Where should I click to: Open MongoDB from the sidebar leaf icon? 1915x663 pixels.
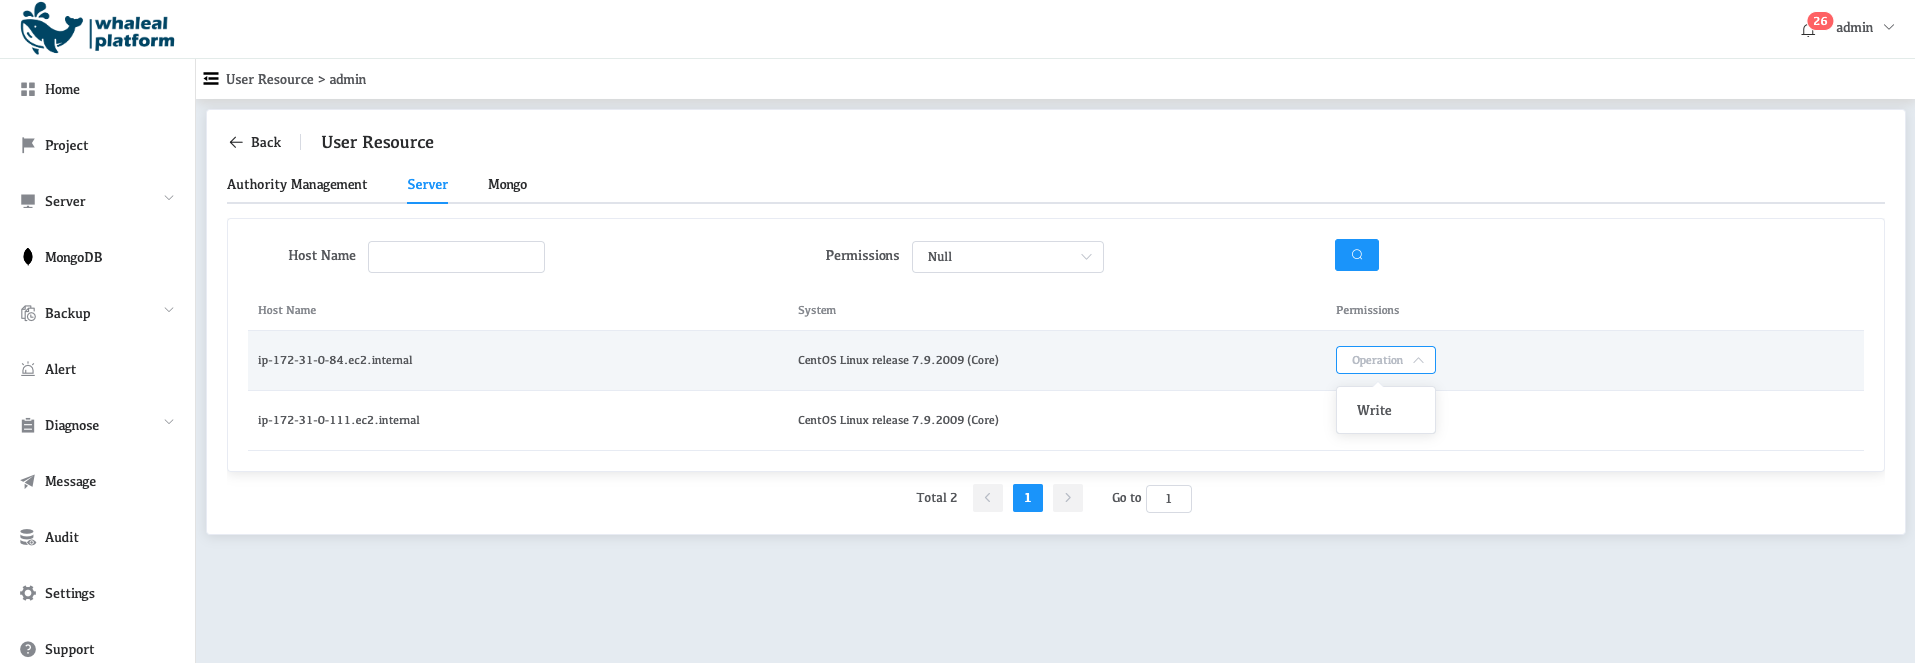28,257
